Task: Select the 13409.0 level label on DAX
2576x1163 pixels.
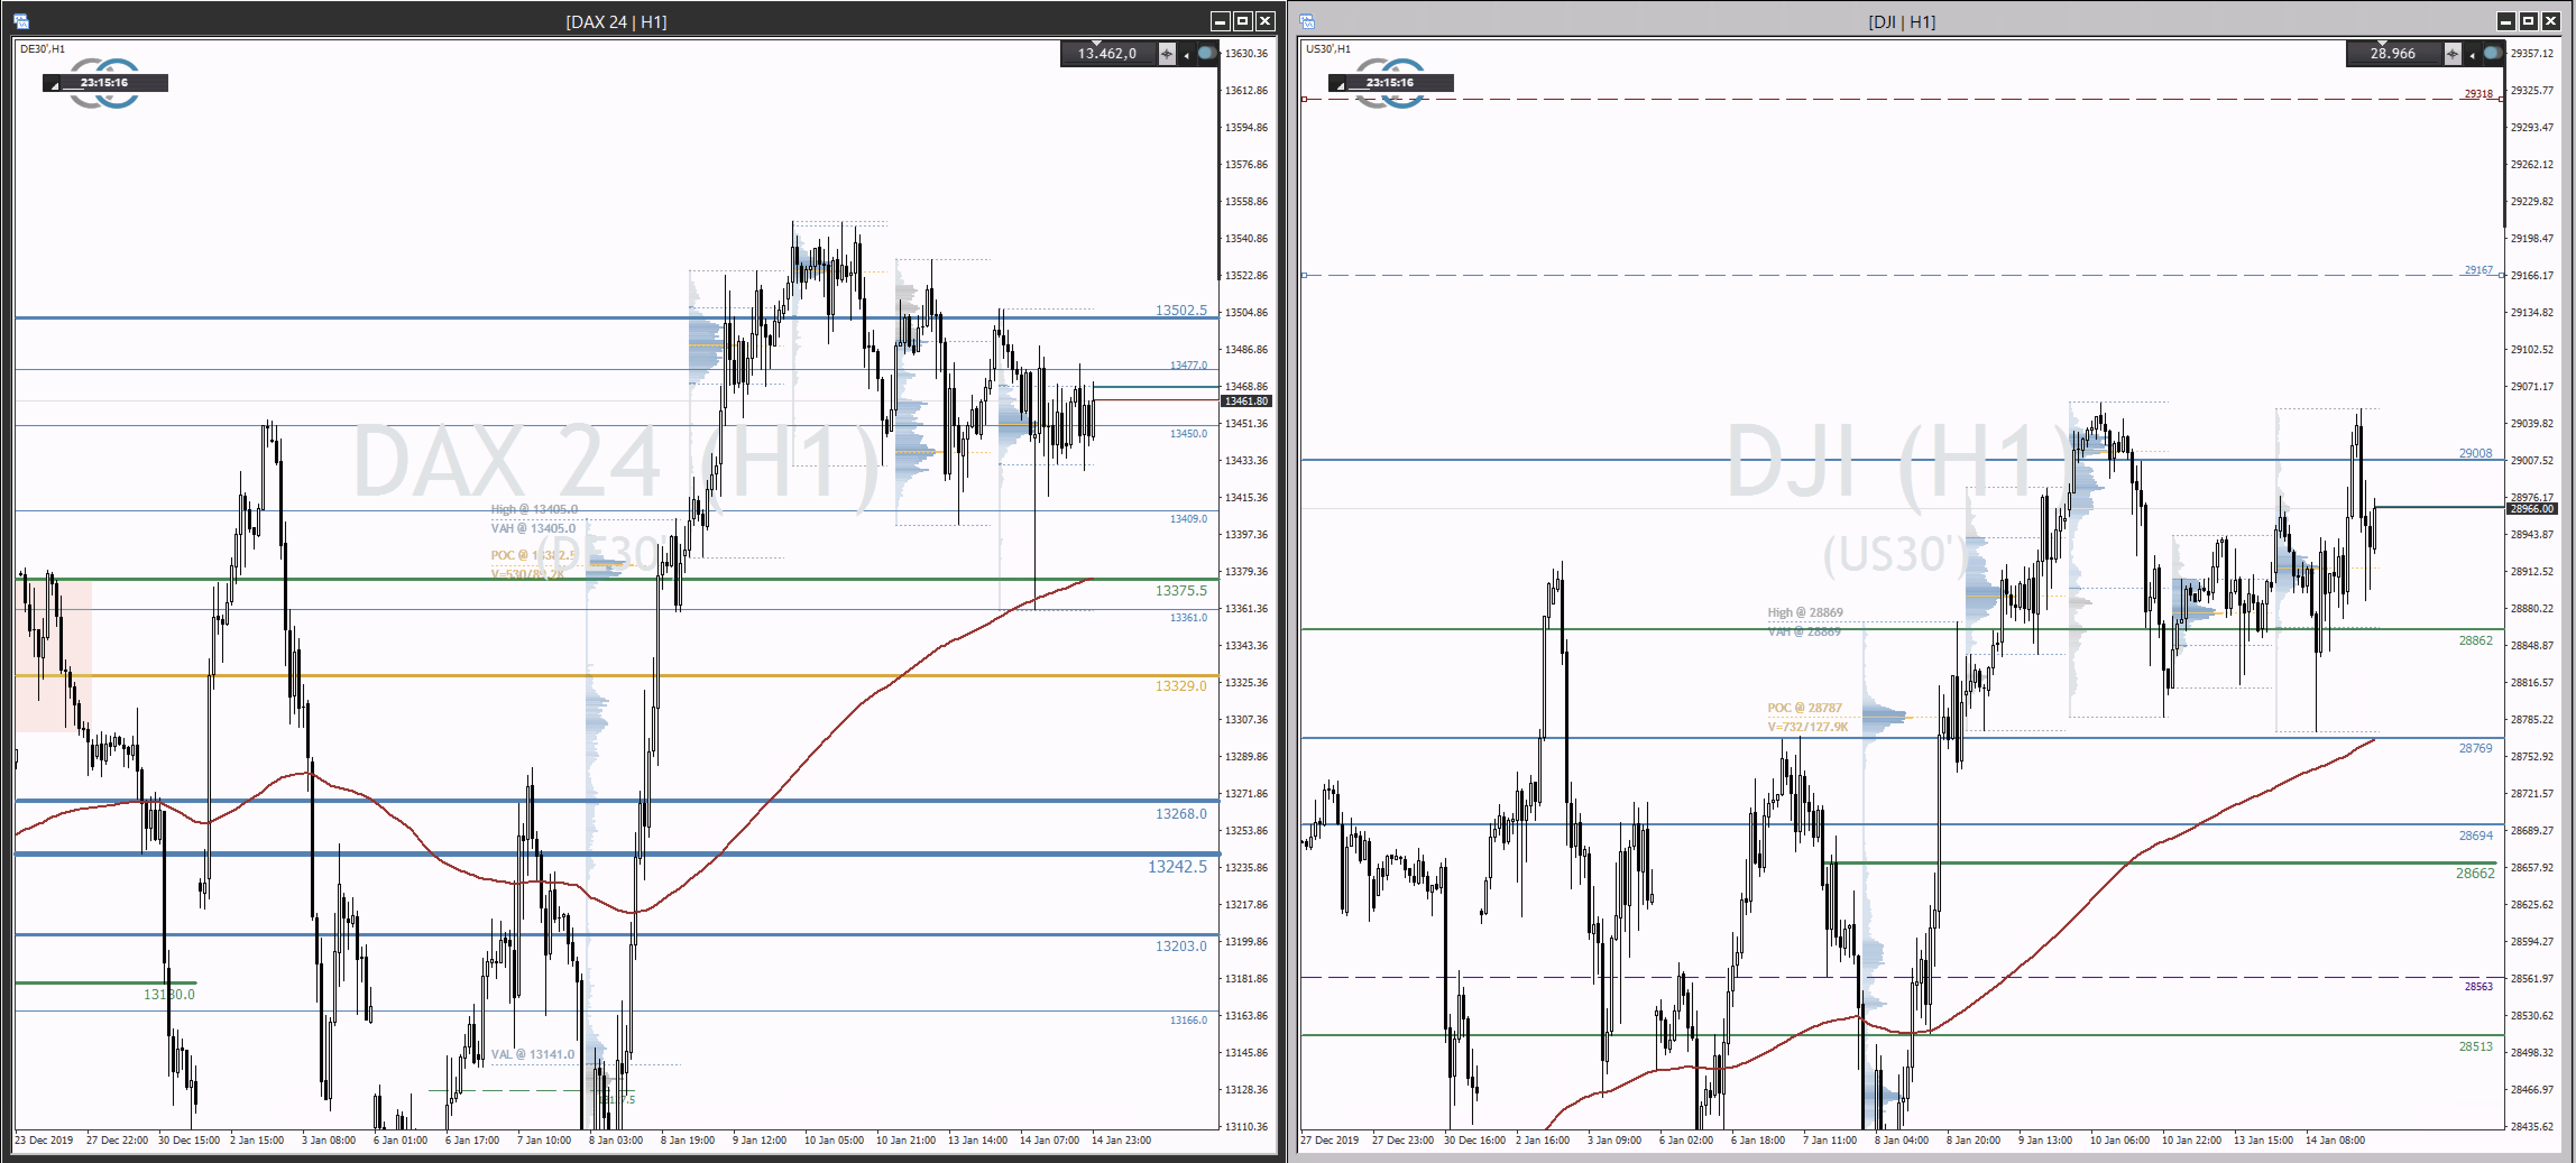Action: coord(1188,518)
